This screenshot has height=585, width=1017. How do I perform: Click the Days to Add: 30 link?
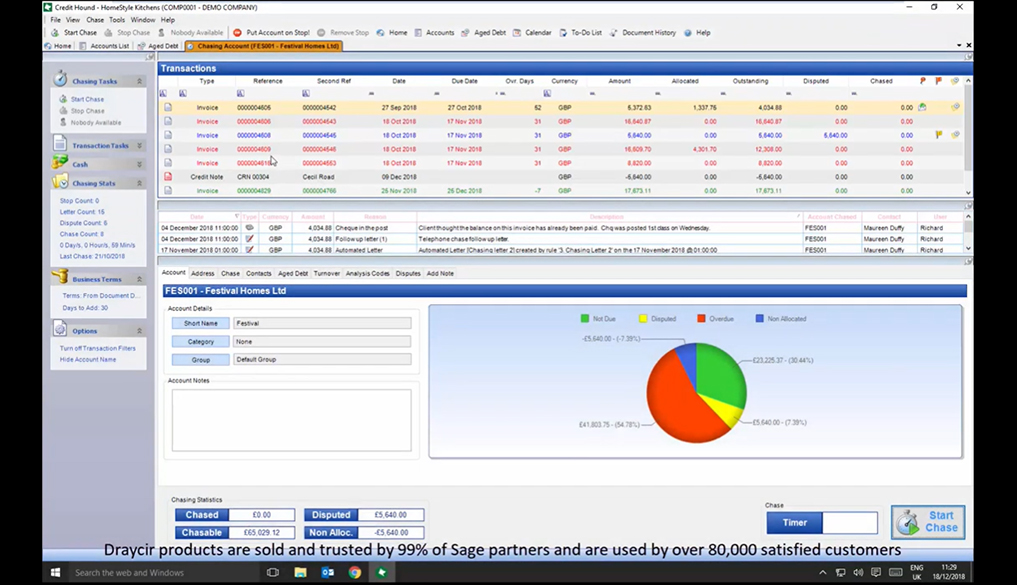click(85, 308)
